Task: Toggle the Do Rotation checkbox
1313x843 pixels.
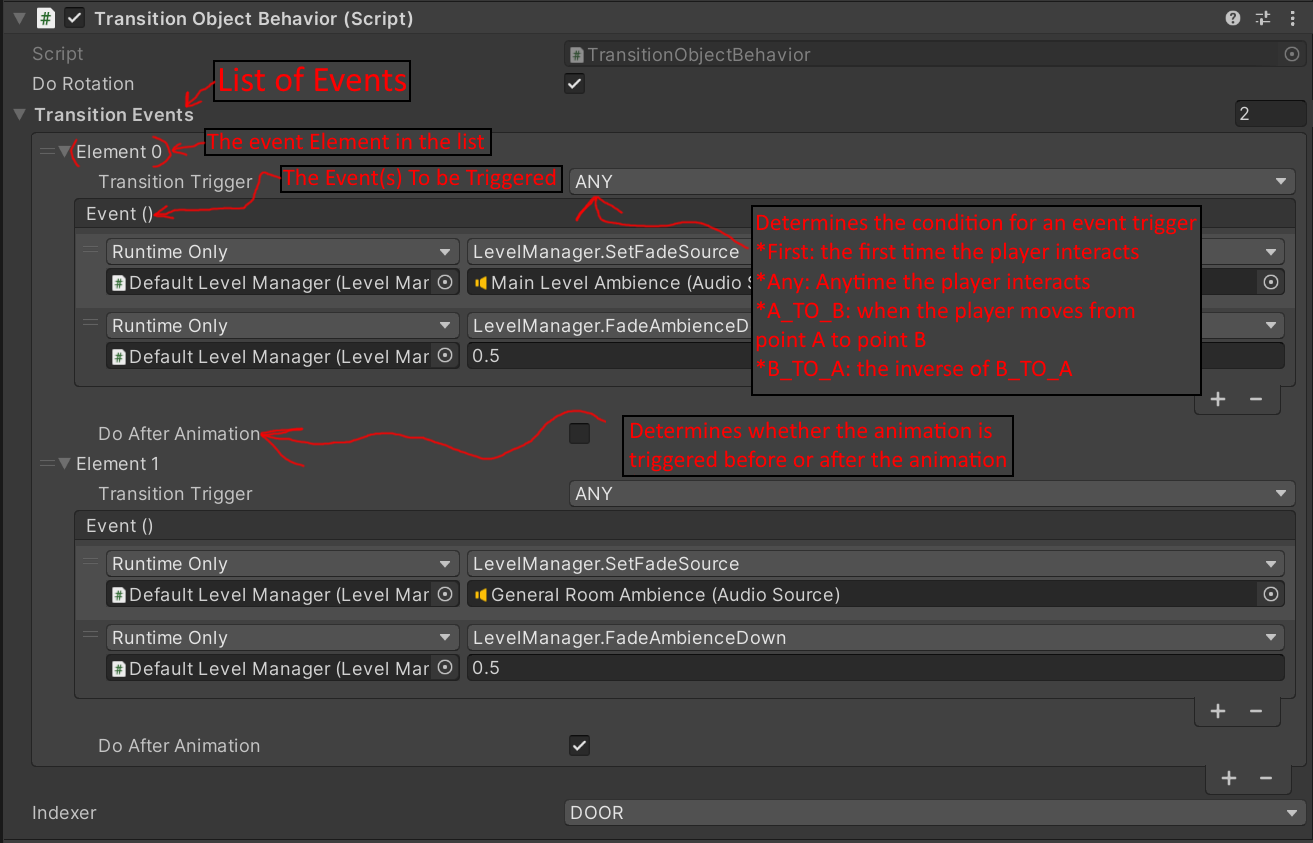Action: [575, 84]
